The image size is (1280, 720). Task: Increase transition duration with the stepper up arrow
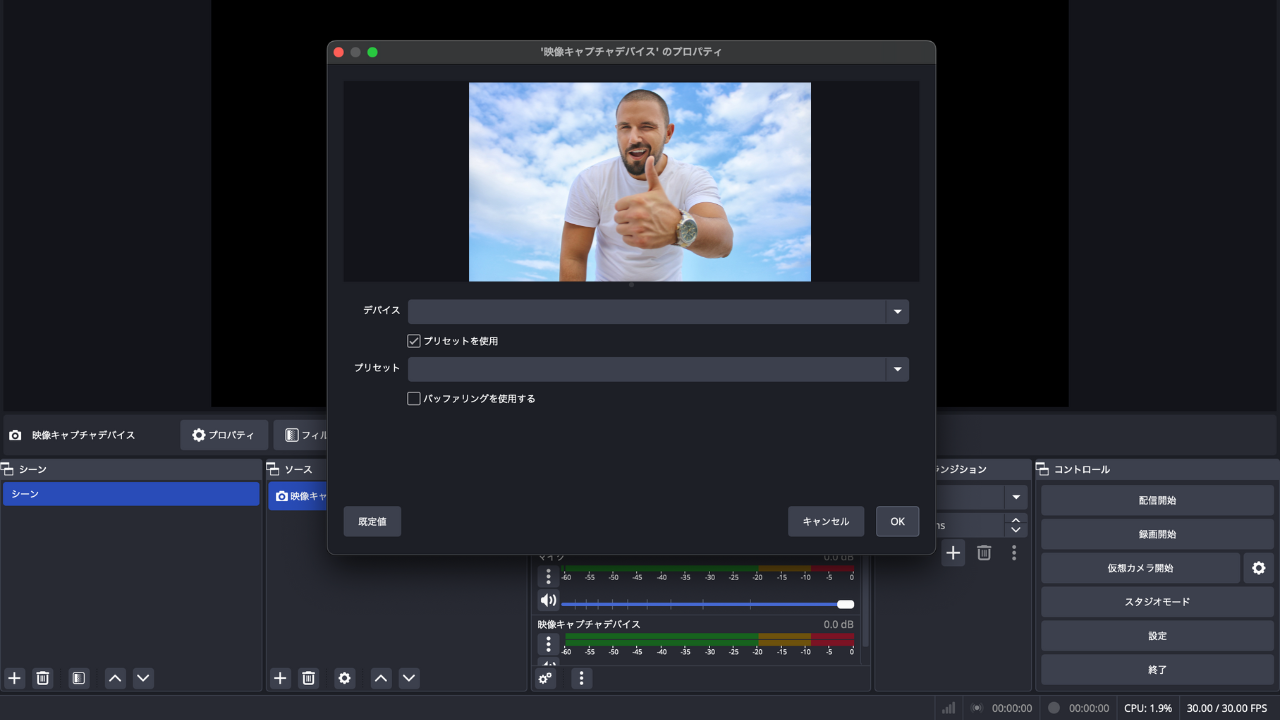tap(1016, 520)
